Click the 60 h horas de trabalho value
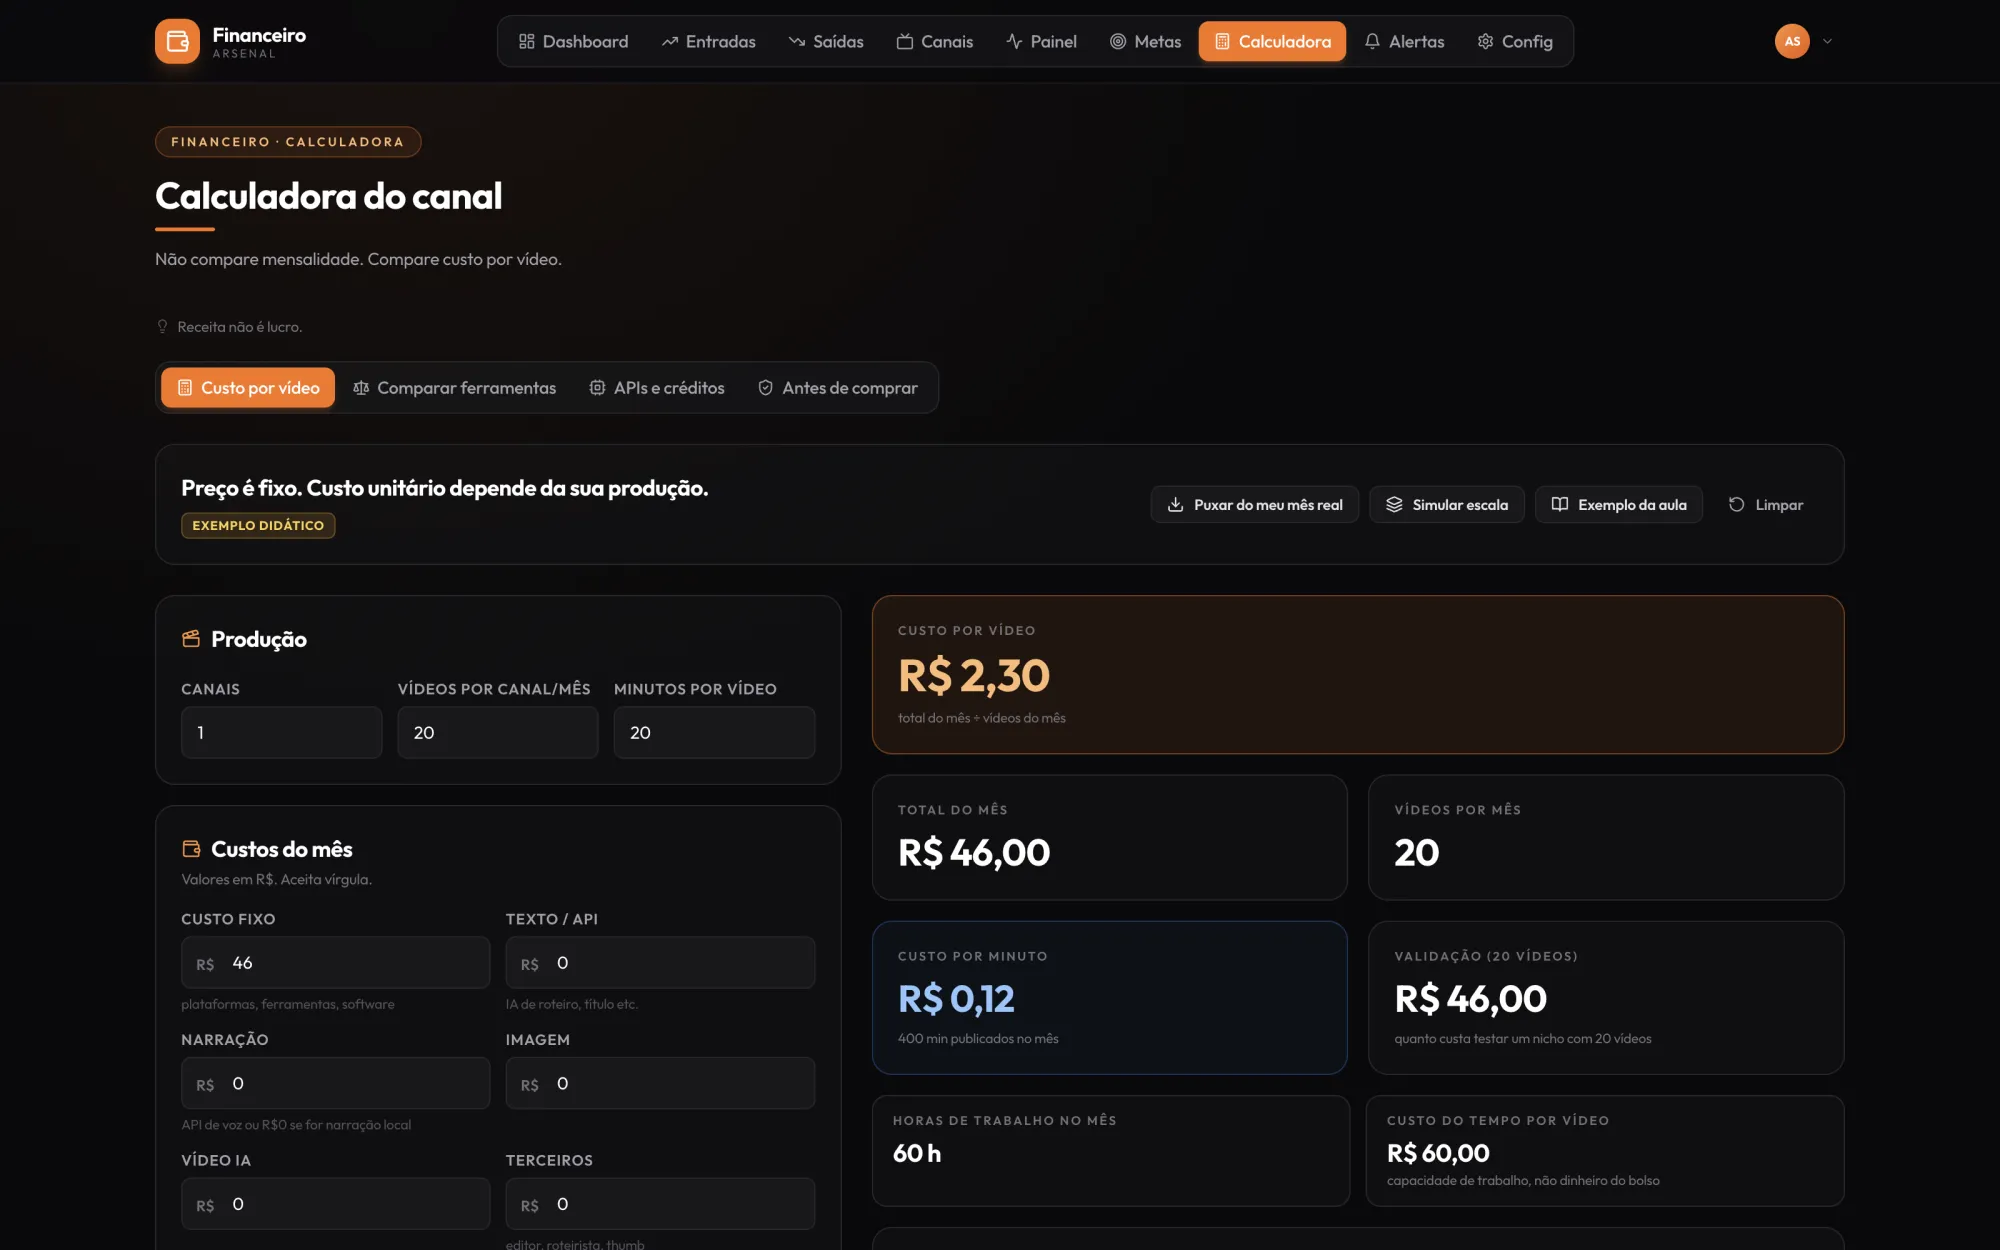The image size is (2000, 1250). point(917,1154)
